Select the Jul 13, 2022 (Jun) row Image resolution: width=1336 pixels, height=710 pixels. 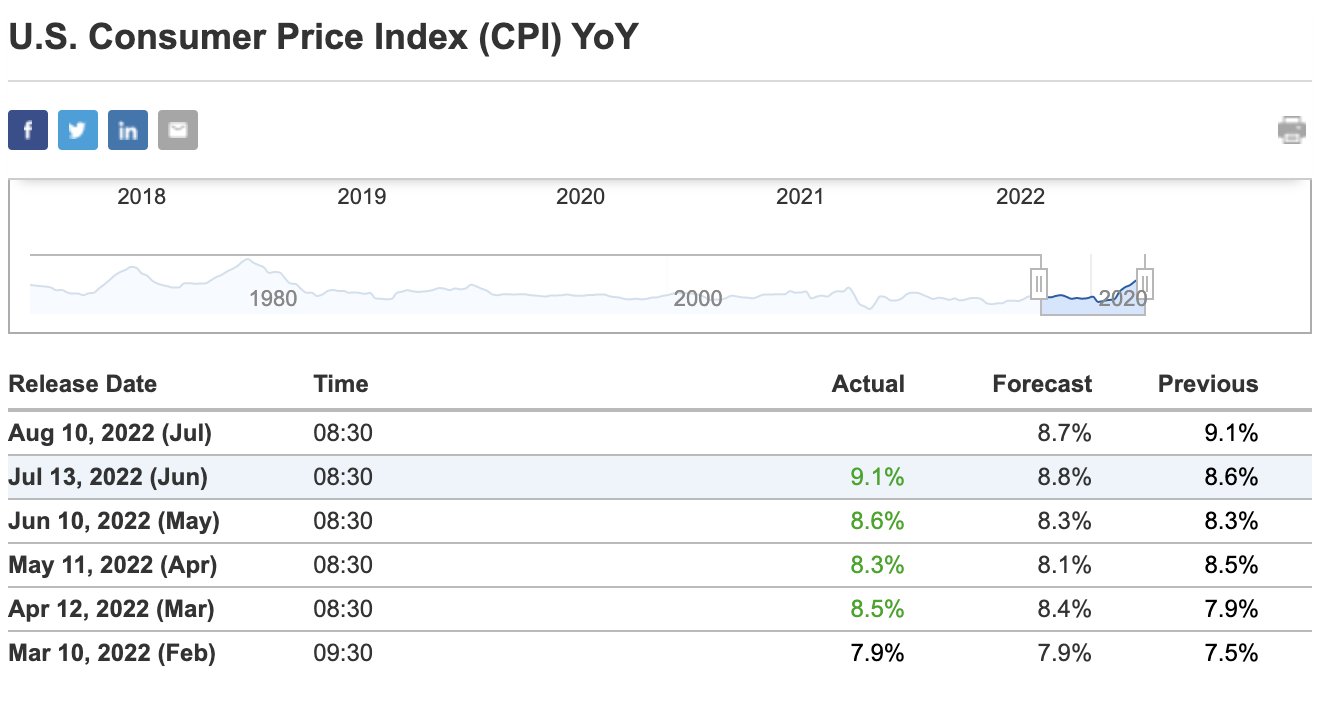click(660, 477)
